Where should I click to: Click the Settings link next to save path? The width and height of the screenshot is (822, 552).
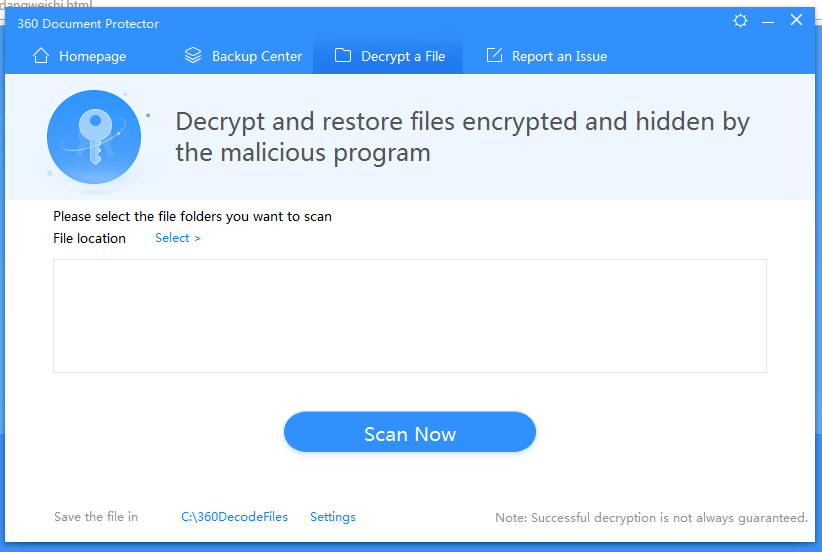pyautogui.click(x=333, y=517)
